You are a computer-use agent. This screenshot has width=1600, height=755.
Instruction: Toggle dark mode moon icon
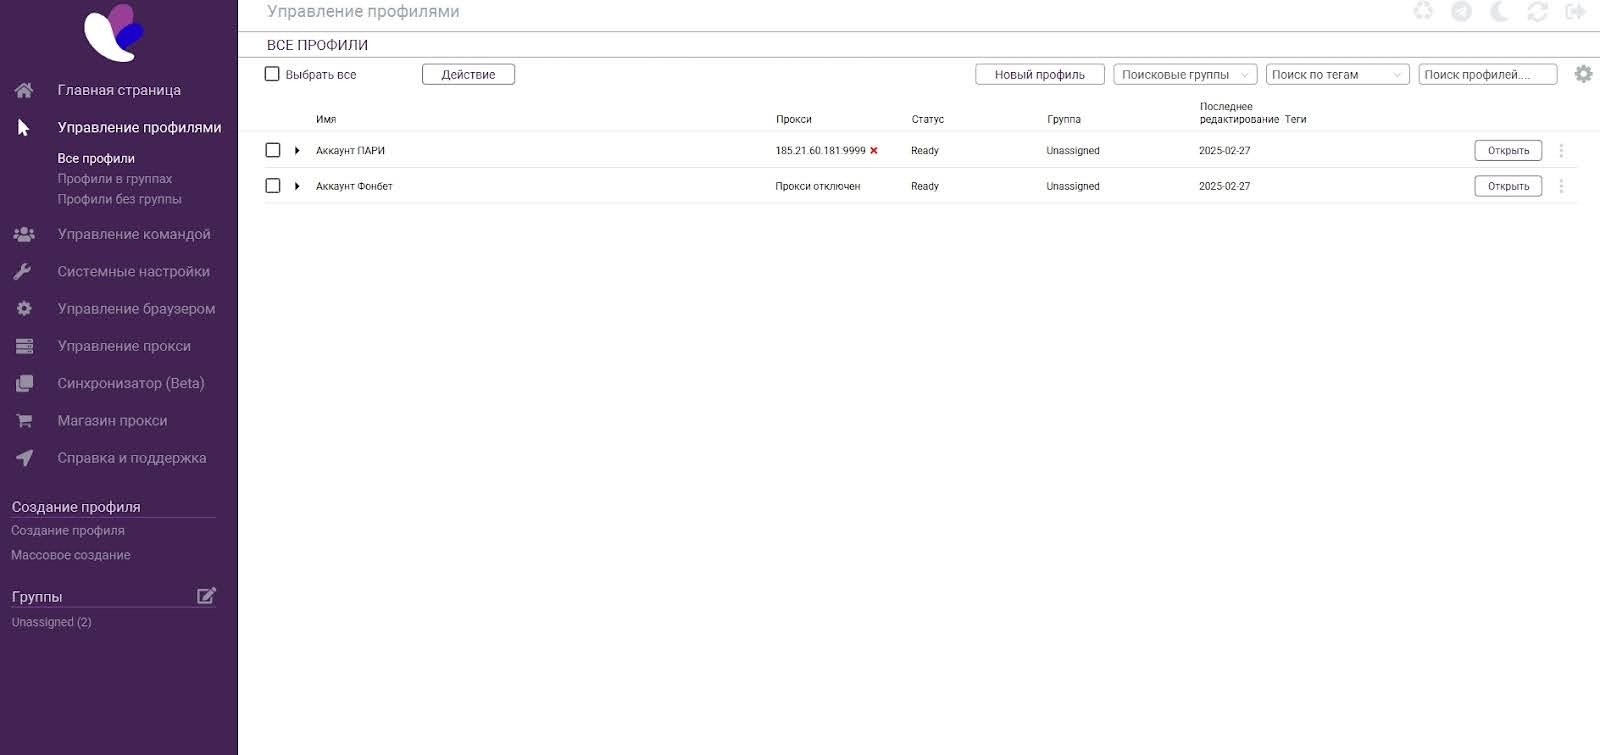click(1499, 11)
